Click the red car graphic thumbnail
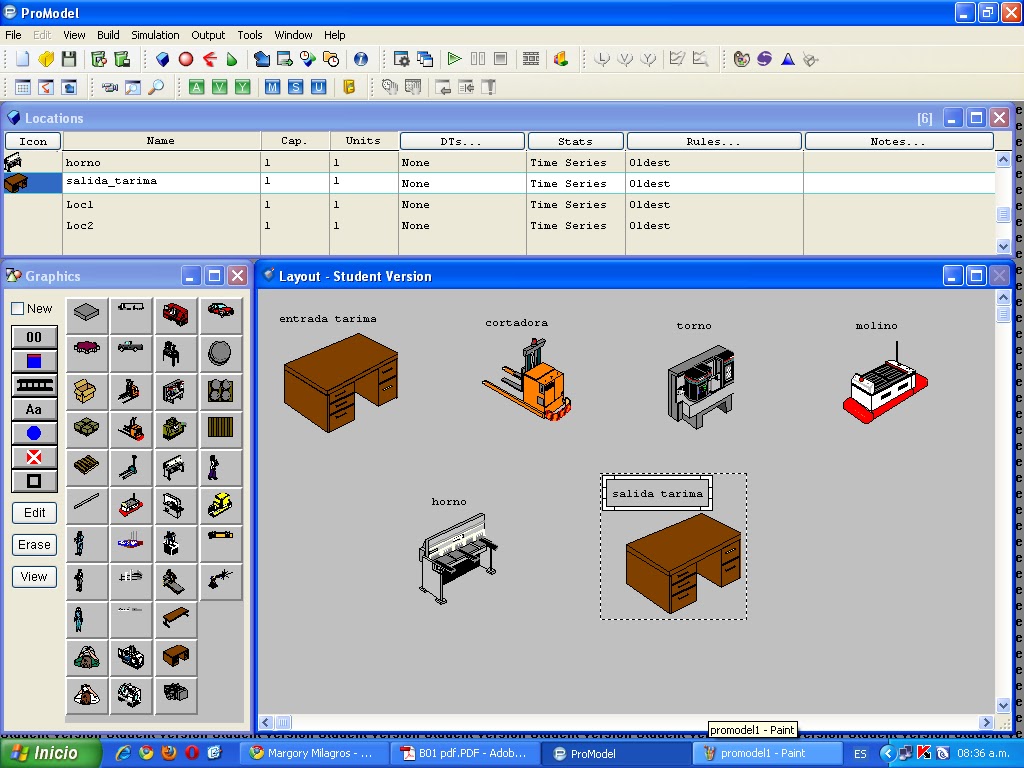1024x768 pixels. (x=221, y=312)
